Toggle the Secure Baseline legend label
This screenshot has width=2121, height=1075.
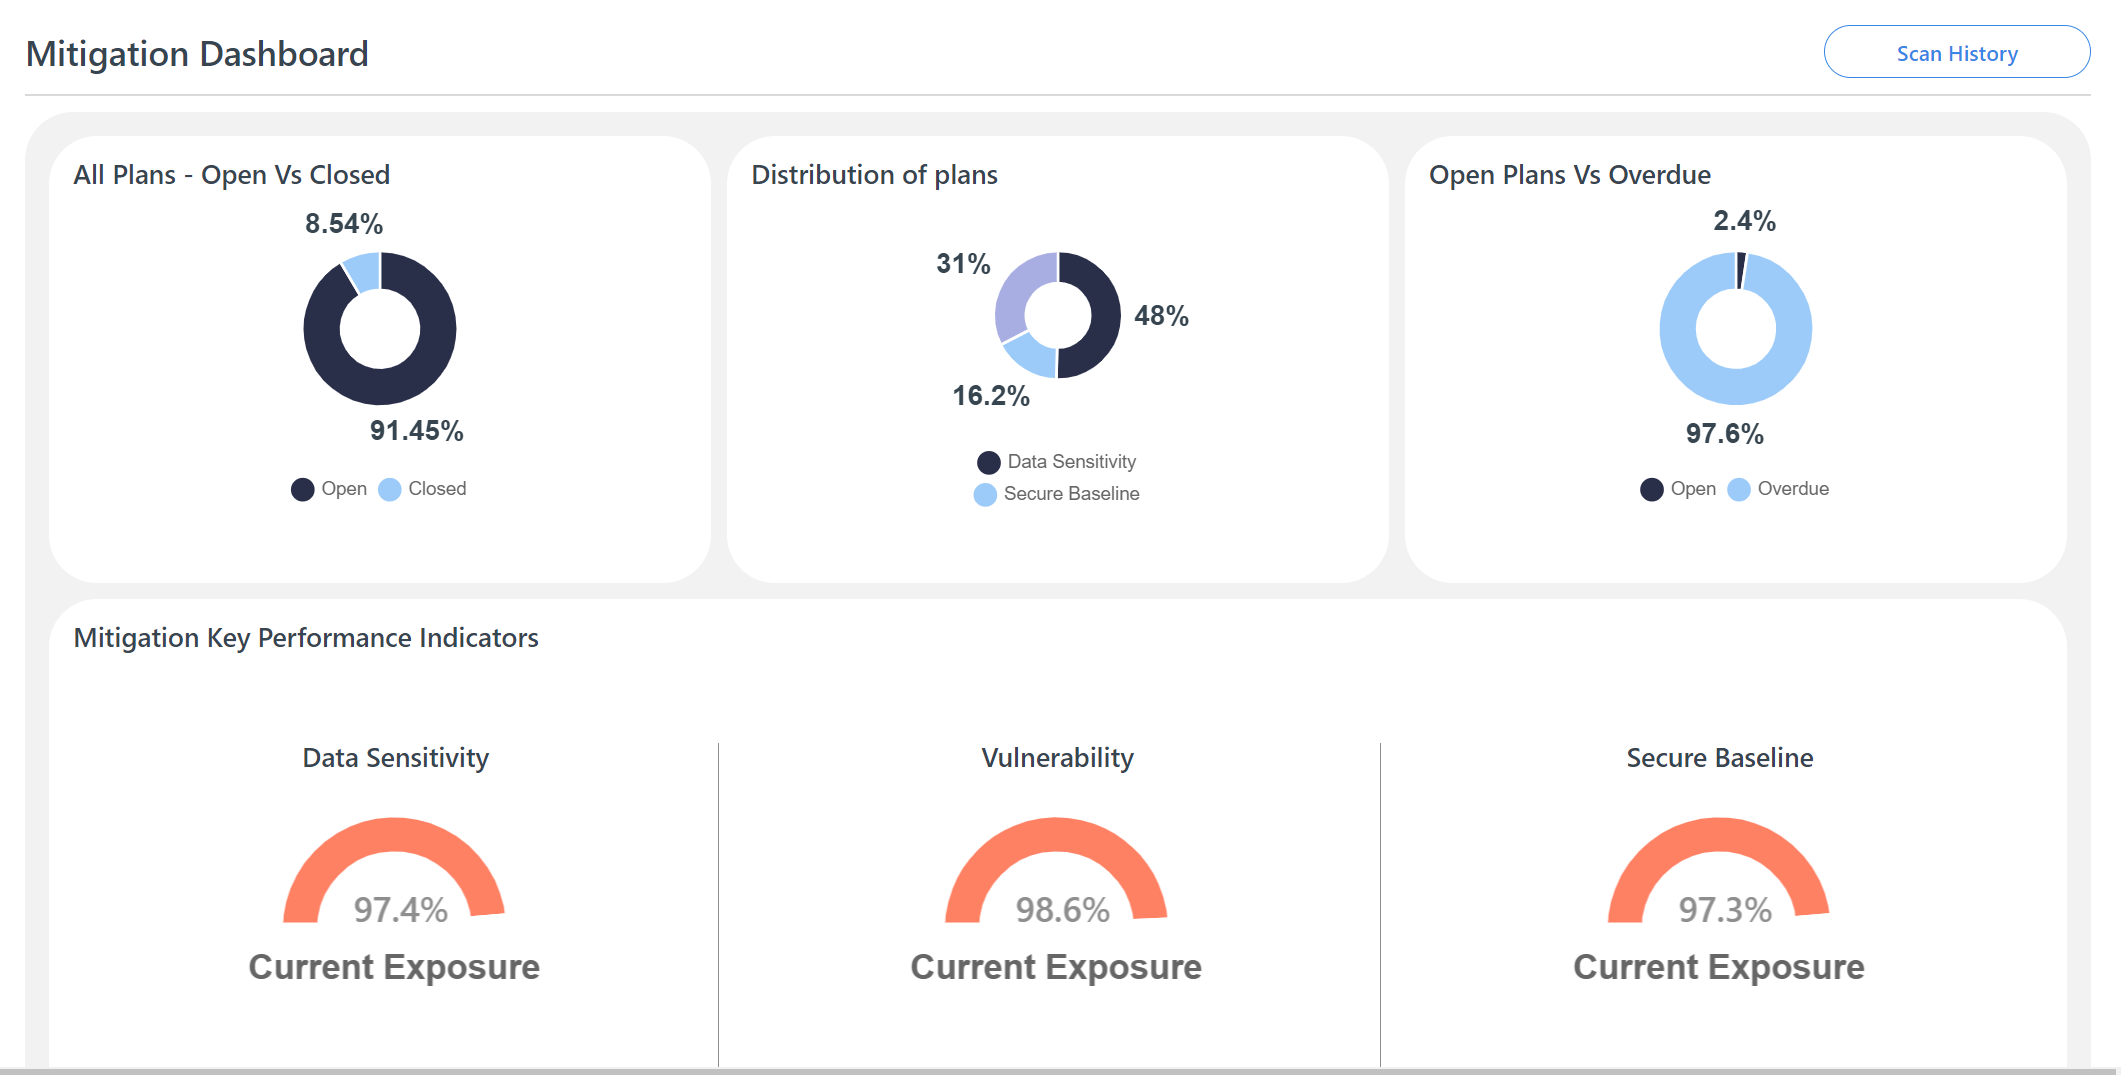[1071, 494]
